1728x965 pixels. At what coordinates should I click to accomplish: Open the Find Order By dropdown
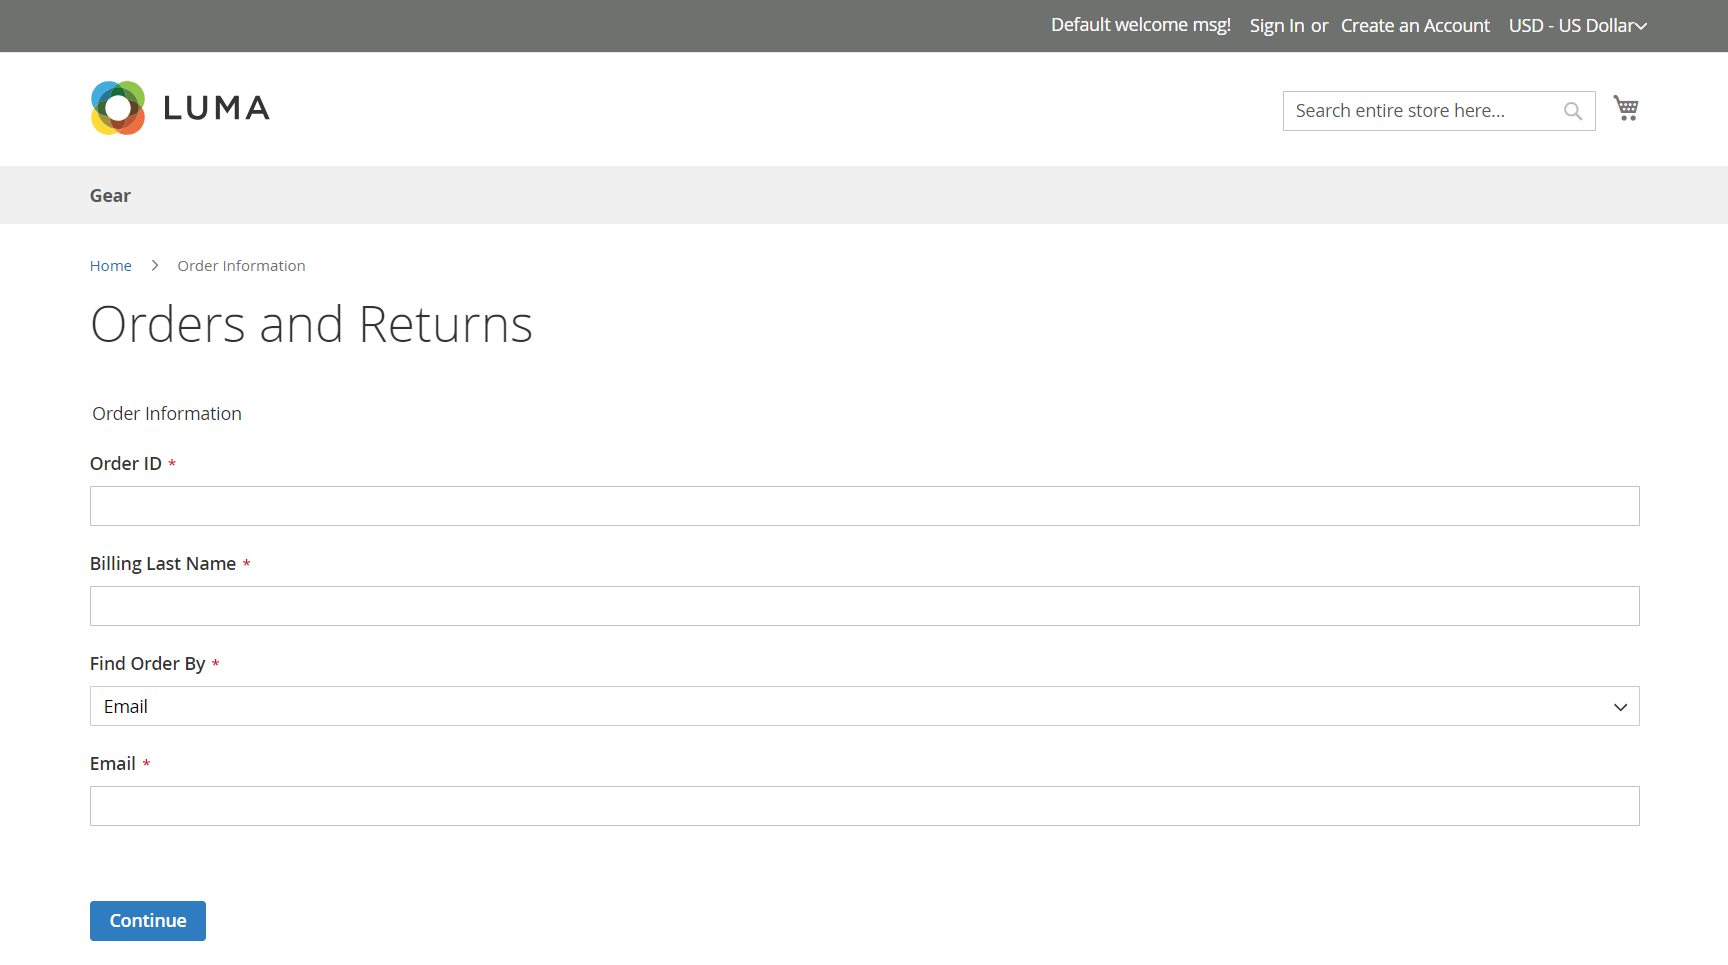pos(865,706)
